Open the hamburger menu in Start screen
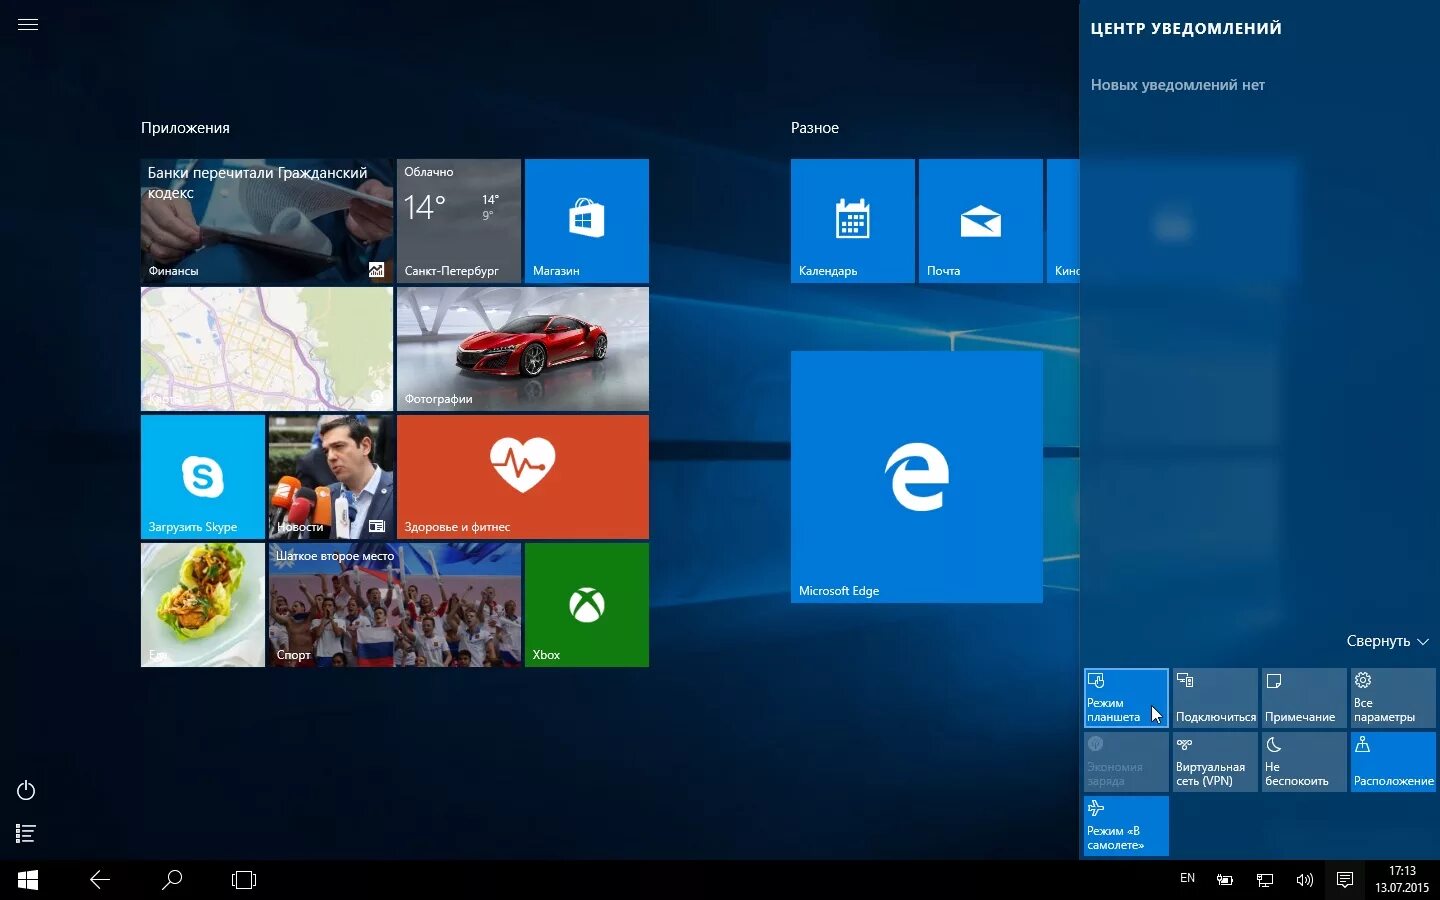The width and height of the screenshot is (1440, 900). pos(28,25)
